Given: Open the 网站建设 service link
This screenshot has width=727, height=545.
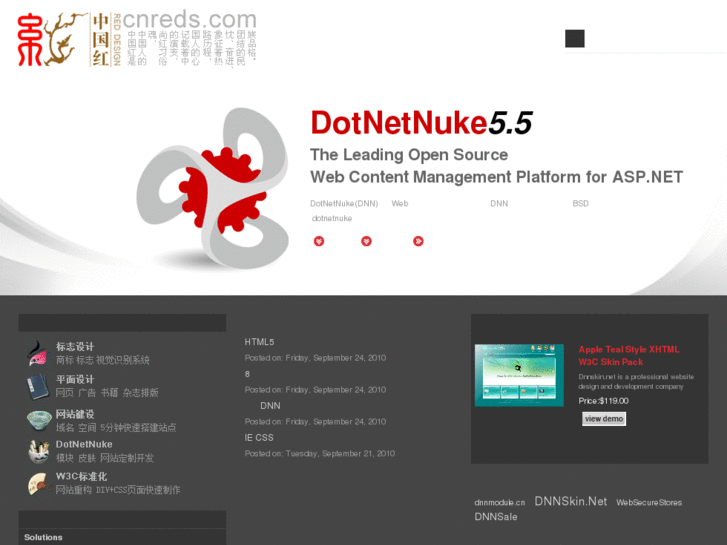Looking at the screenshot, I should coord(75,414).
